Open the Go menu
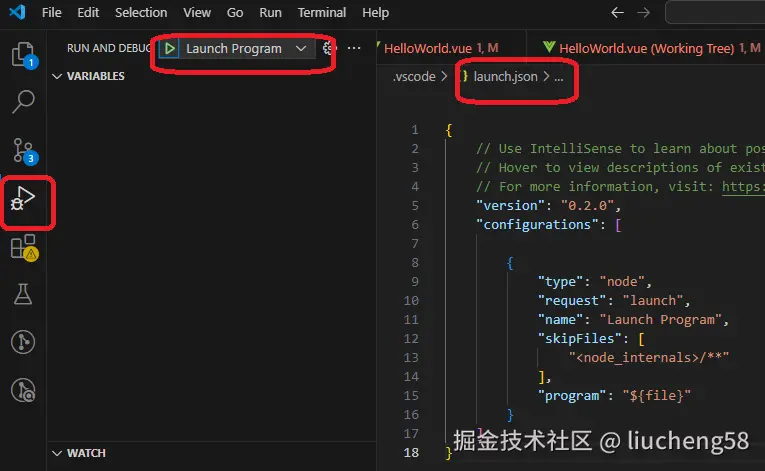Screen dimensions: 765x471 click(x=235, y=12)
